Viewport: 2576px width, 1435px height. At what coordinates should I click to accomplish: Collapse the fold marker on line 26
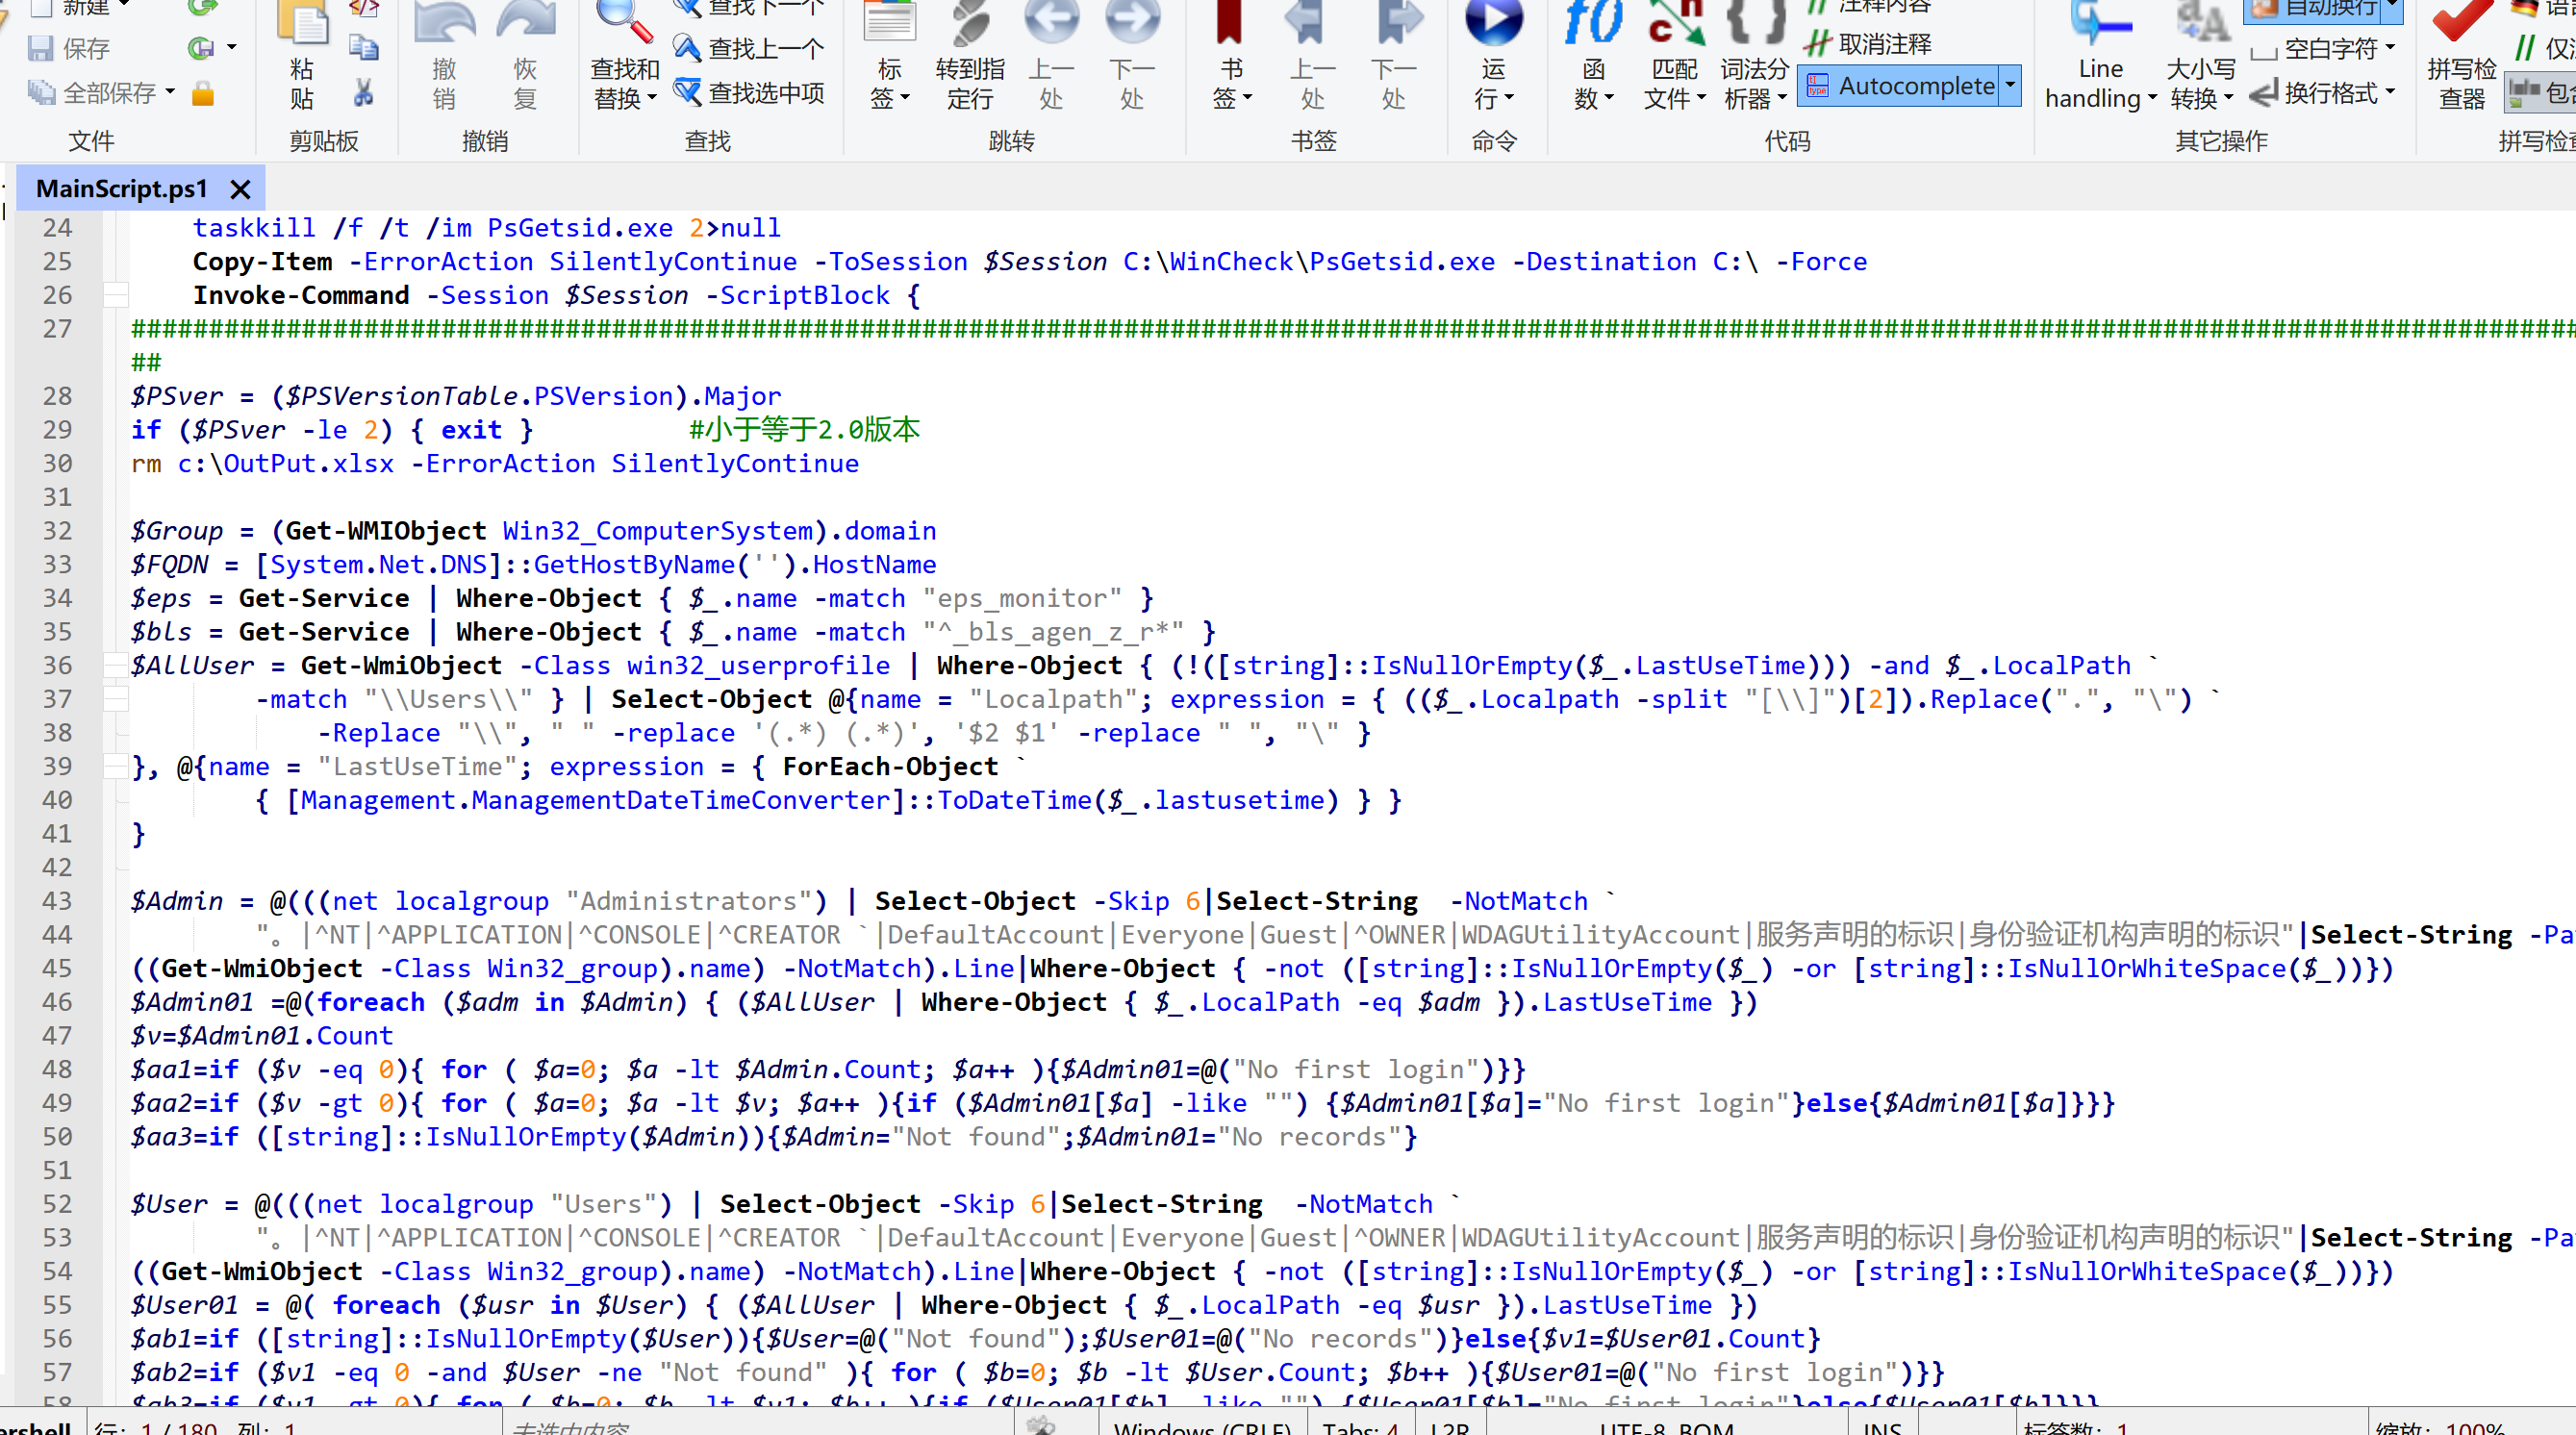click(x=116, y=295)
